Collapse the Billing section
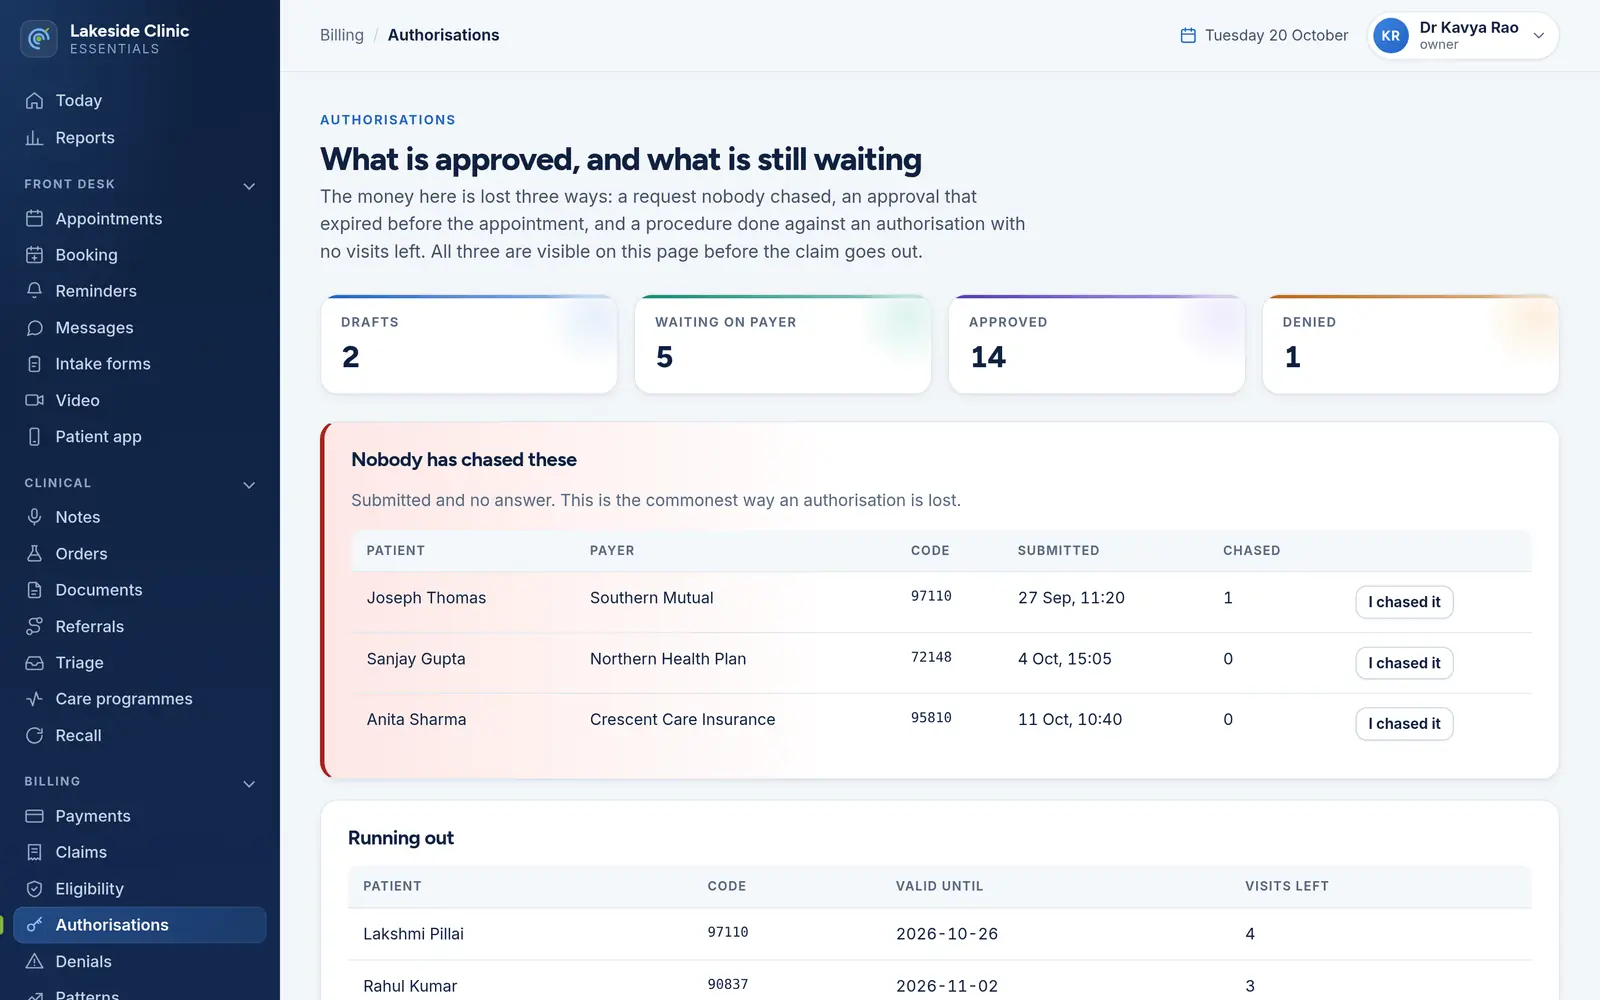The width and height of the screenshot is (1600, 1000). (249, 783)
